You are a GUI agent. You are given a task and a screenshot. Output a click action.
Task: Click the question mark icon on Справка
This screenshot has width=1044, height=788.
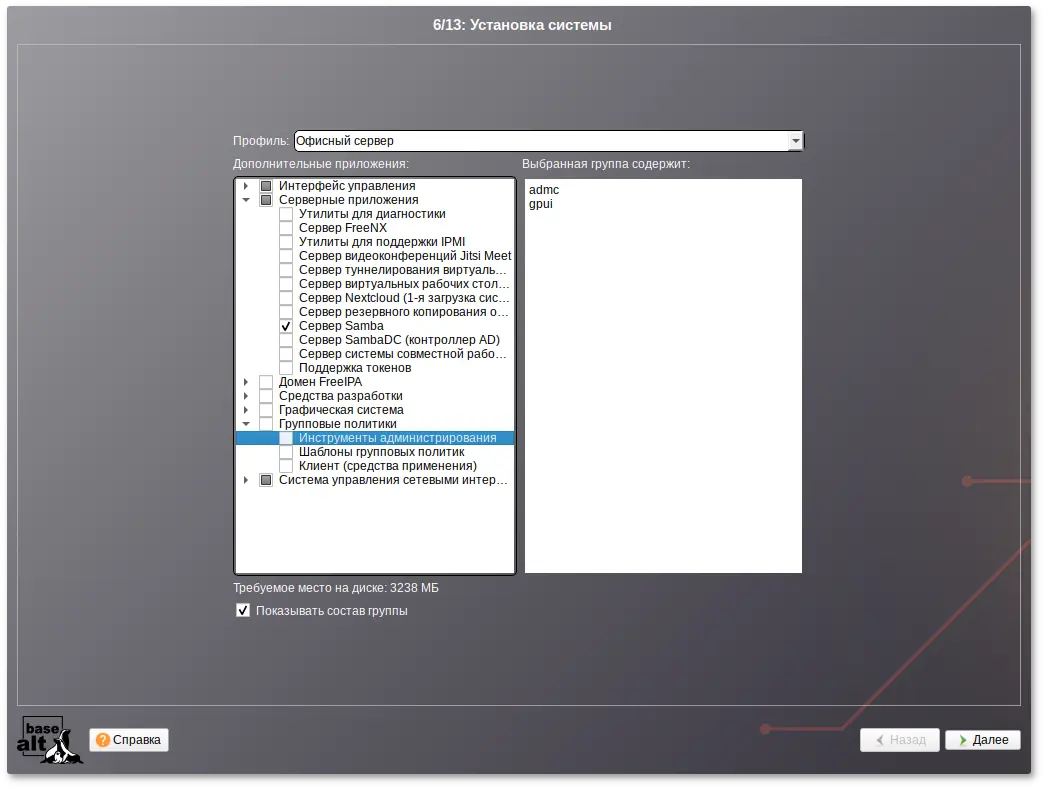[x=103, y=740]
